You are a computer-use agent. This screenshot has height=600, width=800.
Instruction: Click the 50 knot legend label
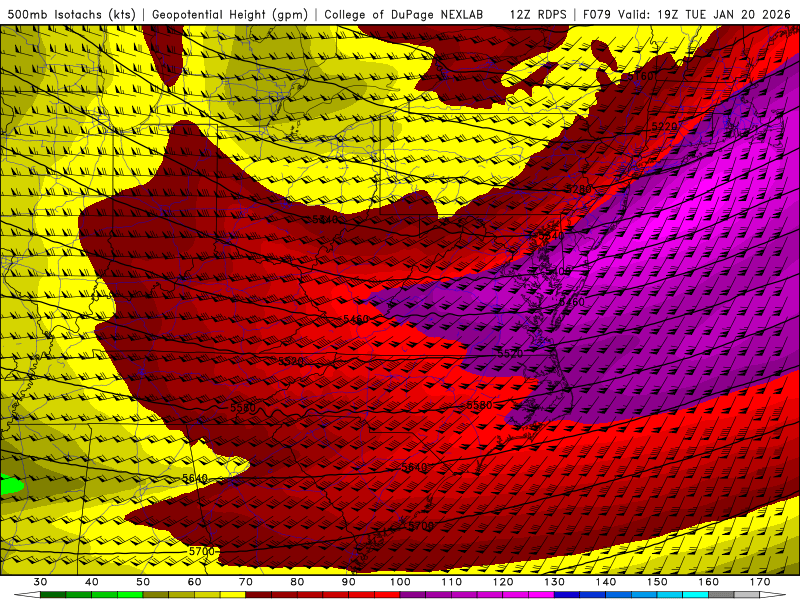tap(143, 582)
